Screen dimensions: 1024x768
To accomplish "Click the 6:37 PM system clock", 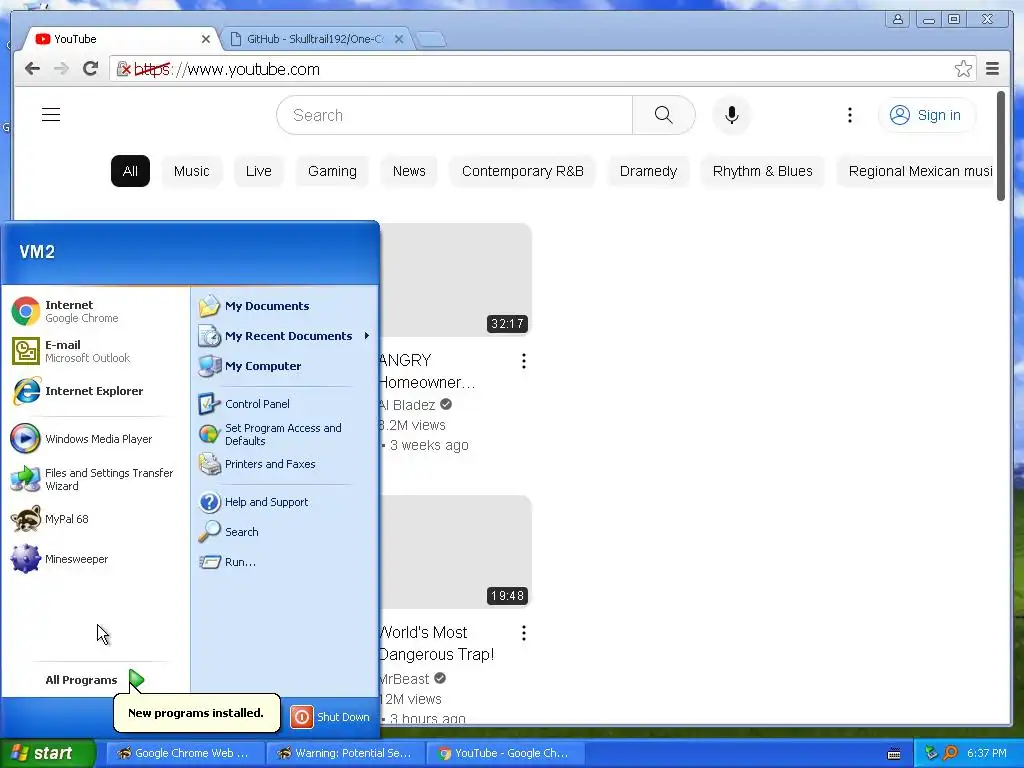I will (x=986, y=753).
